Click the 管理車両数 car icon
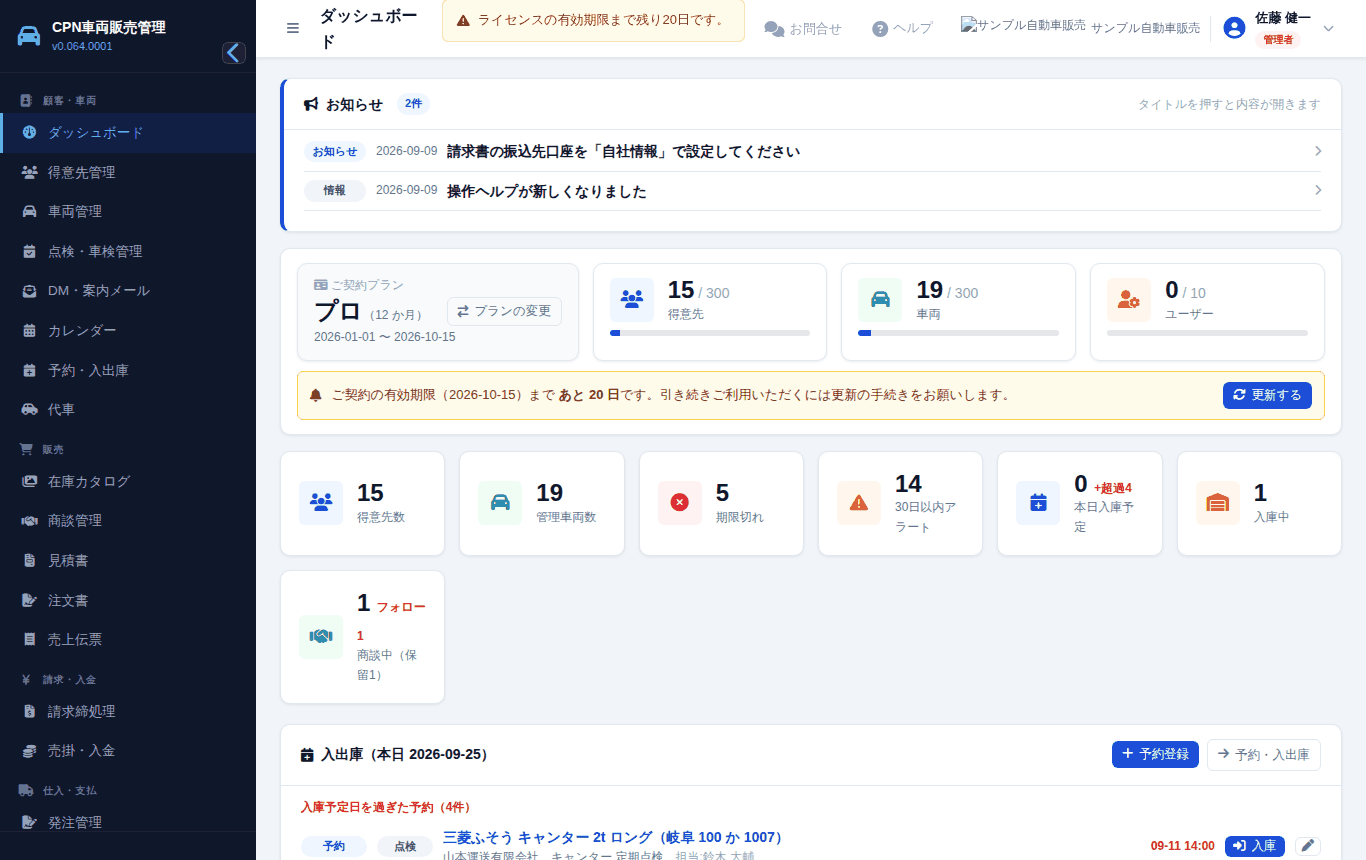Viewport: 1366px width, 860px height. click(500, 503)
